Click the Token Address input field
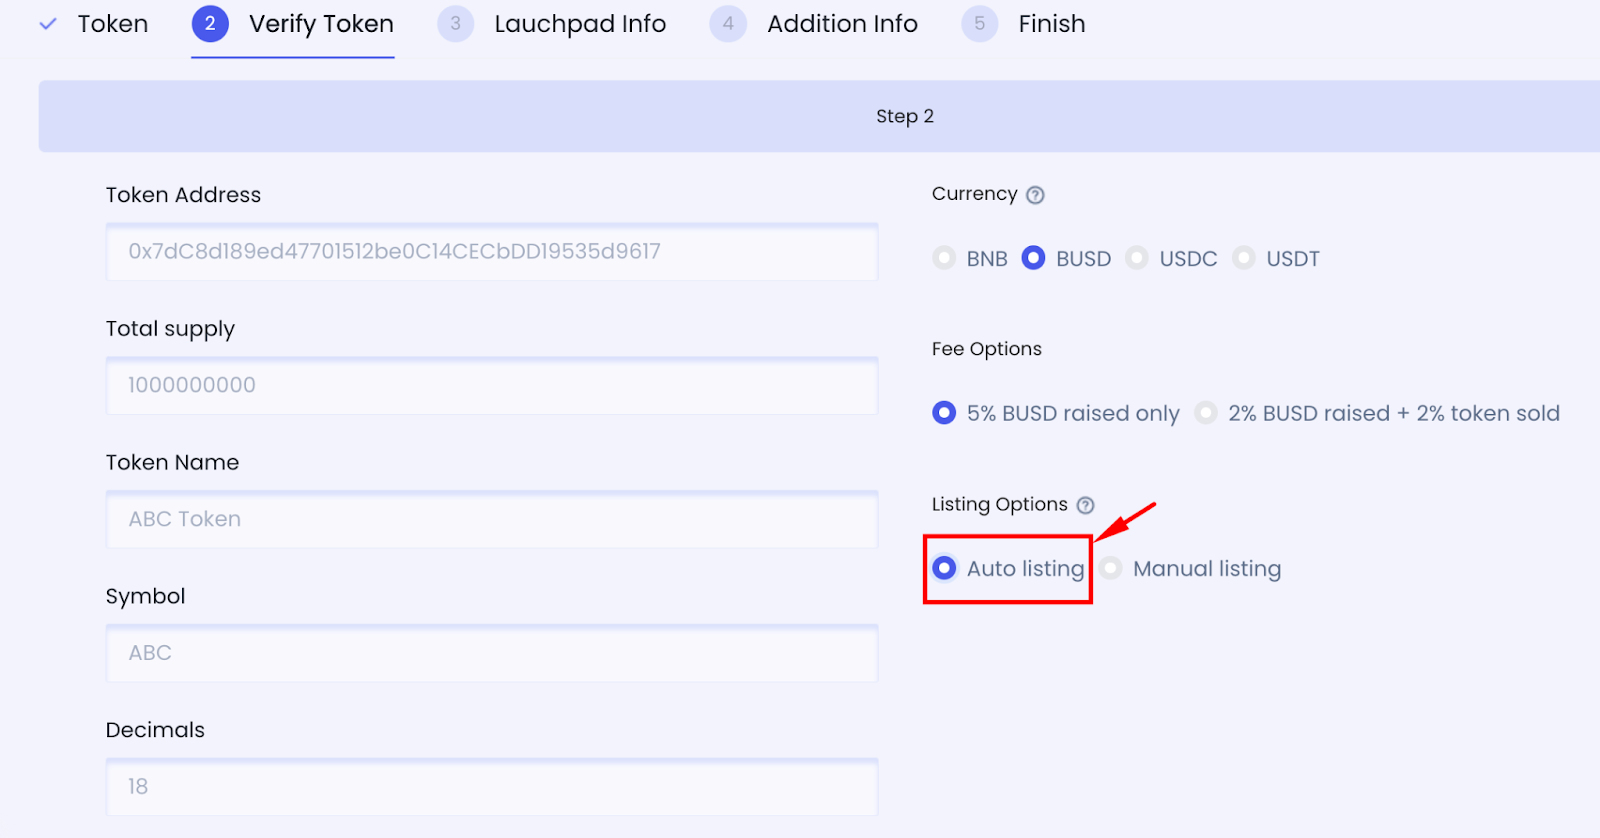Screen dimensions: 1600x838 click(491, 252)
